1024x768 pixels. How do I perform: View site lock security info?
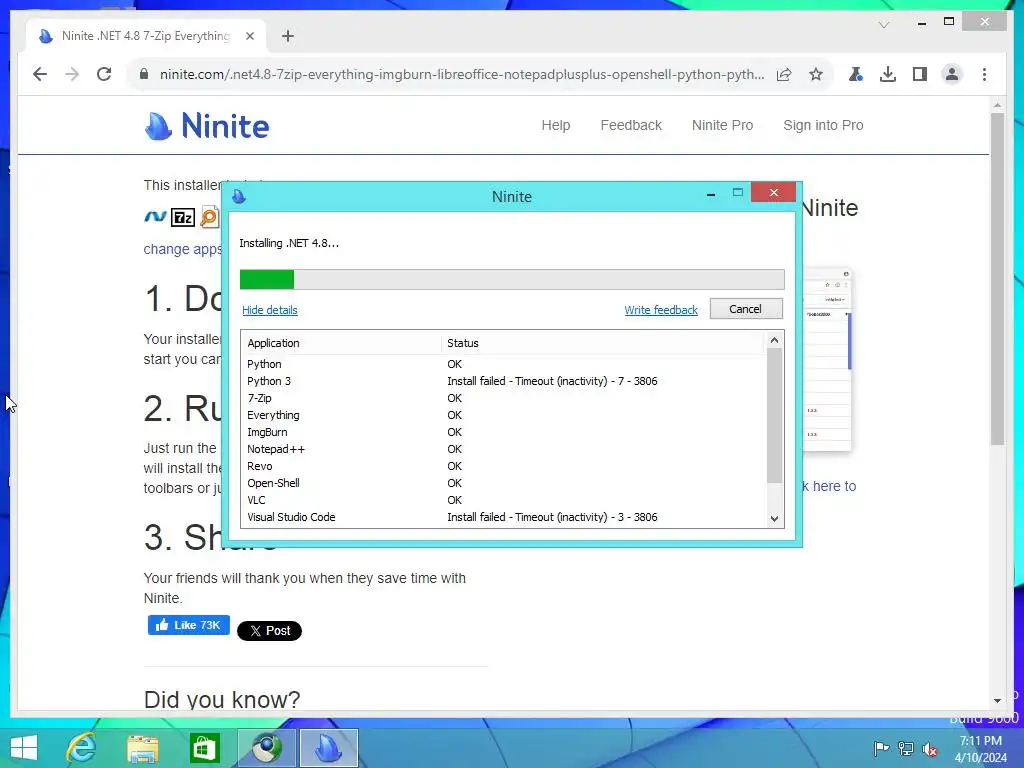tap(144, 74)
